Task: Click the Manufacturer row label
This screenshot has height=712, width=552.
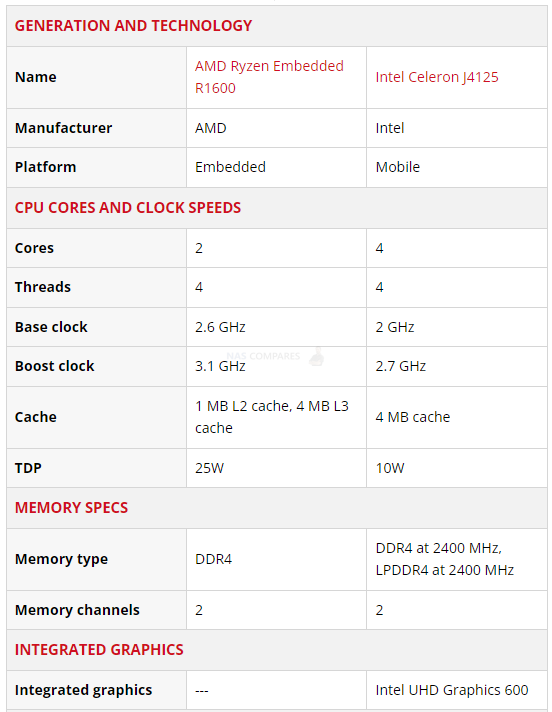Action: pos(63,128)
